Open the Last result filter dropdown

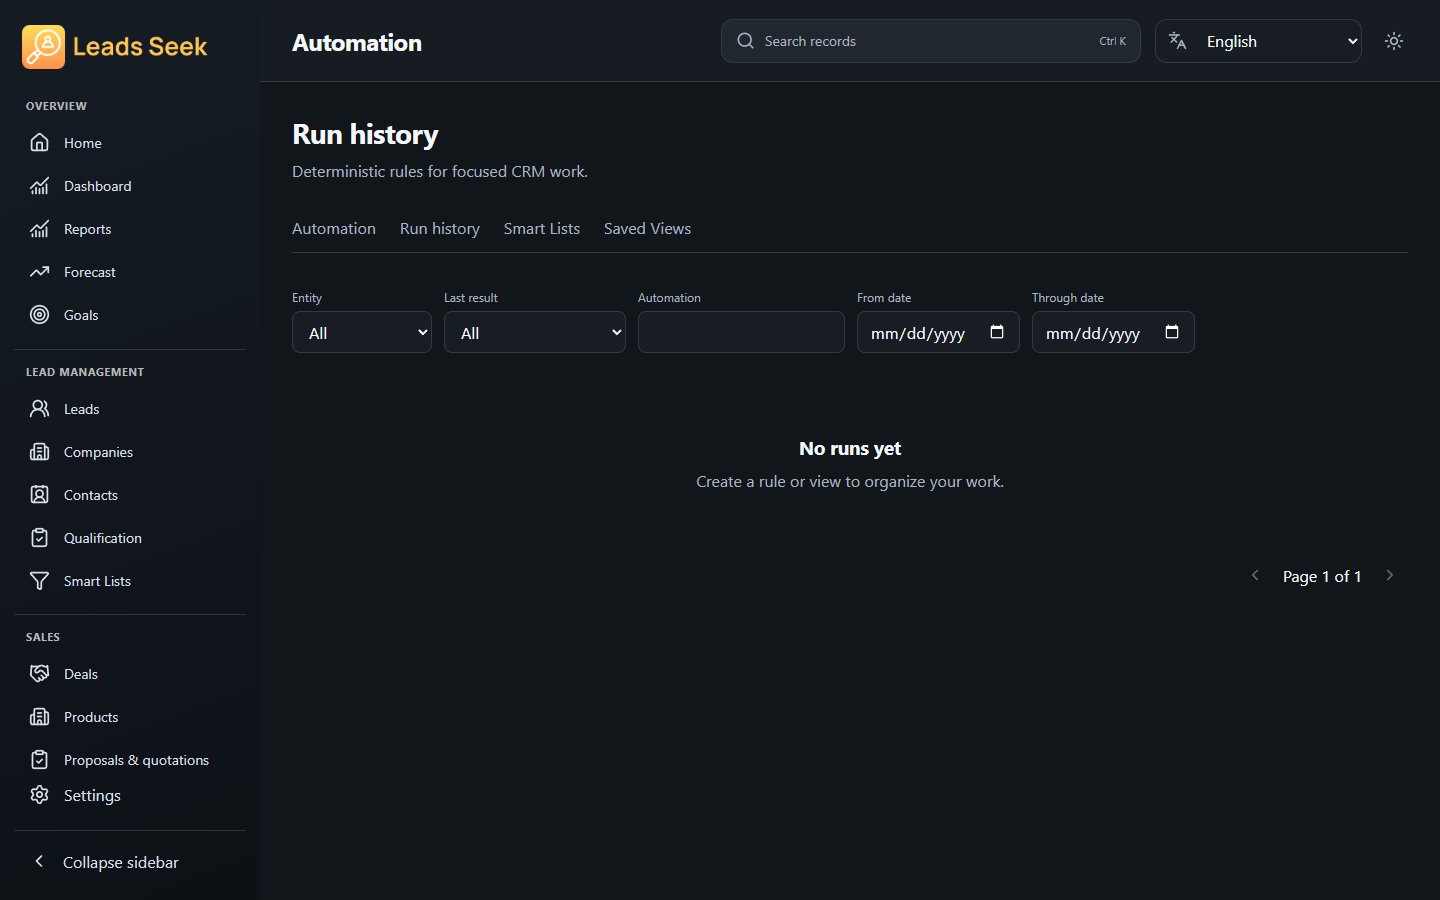click(535, 332)
